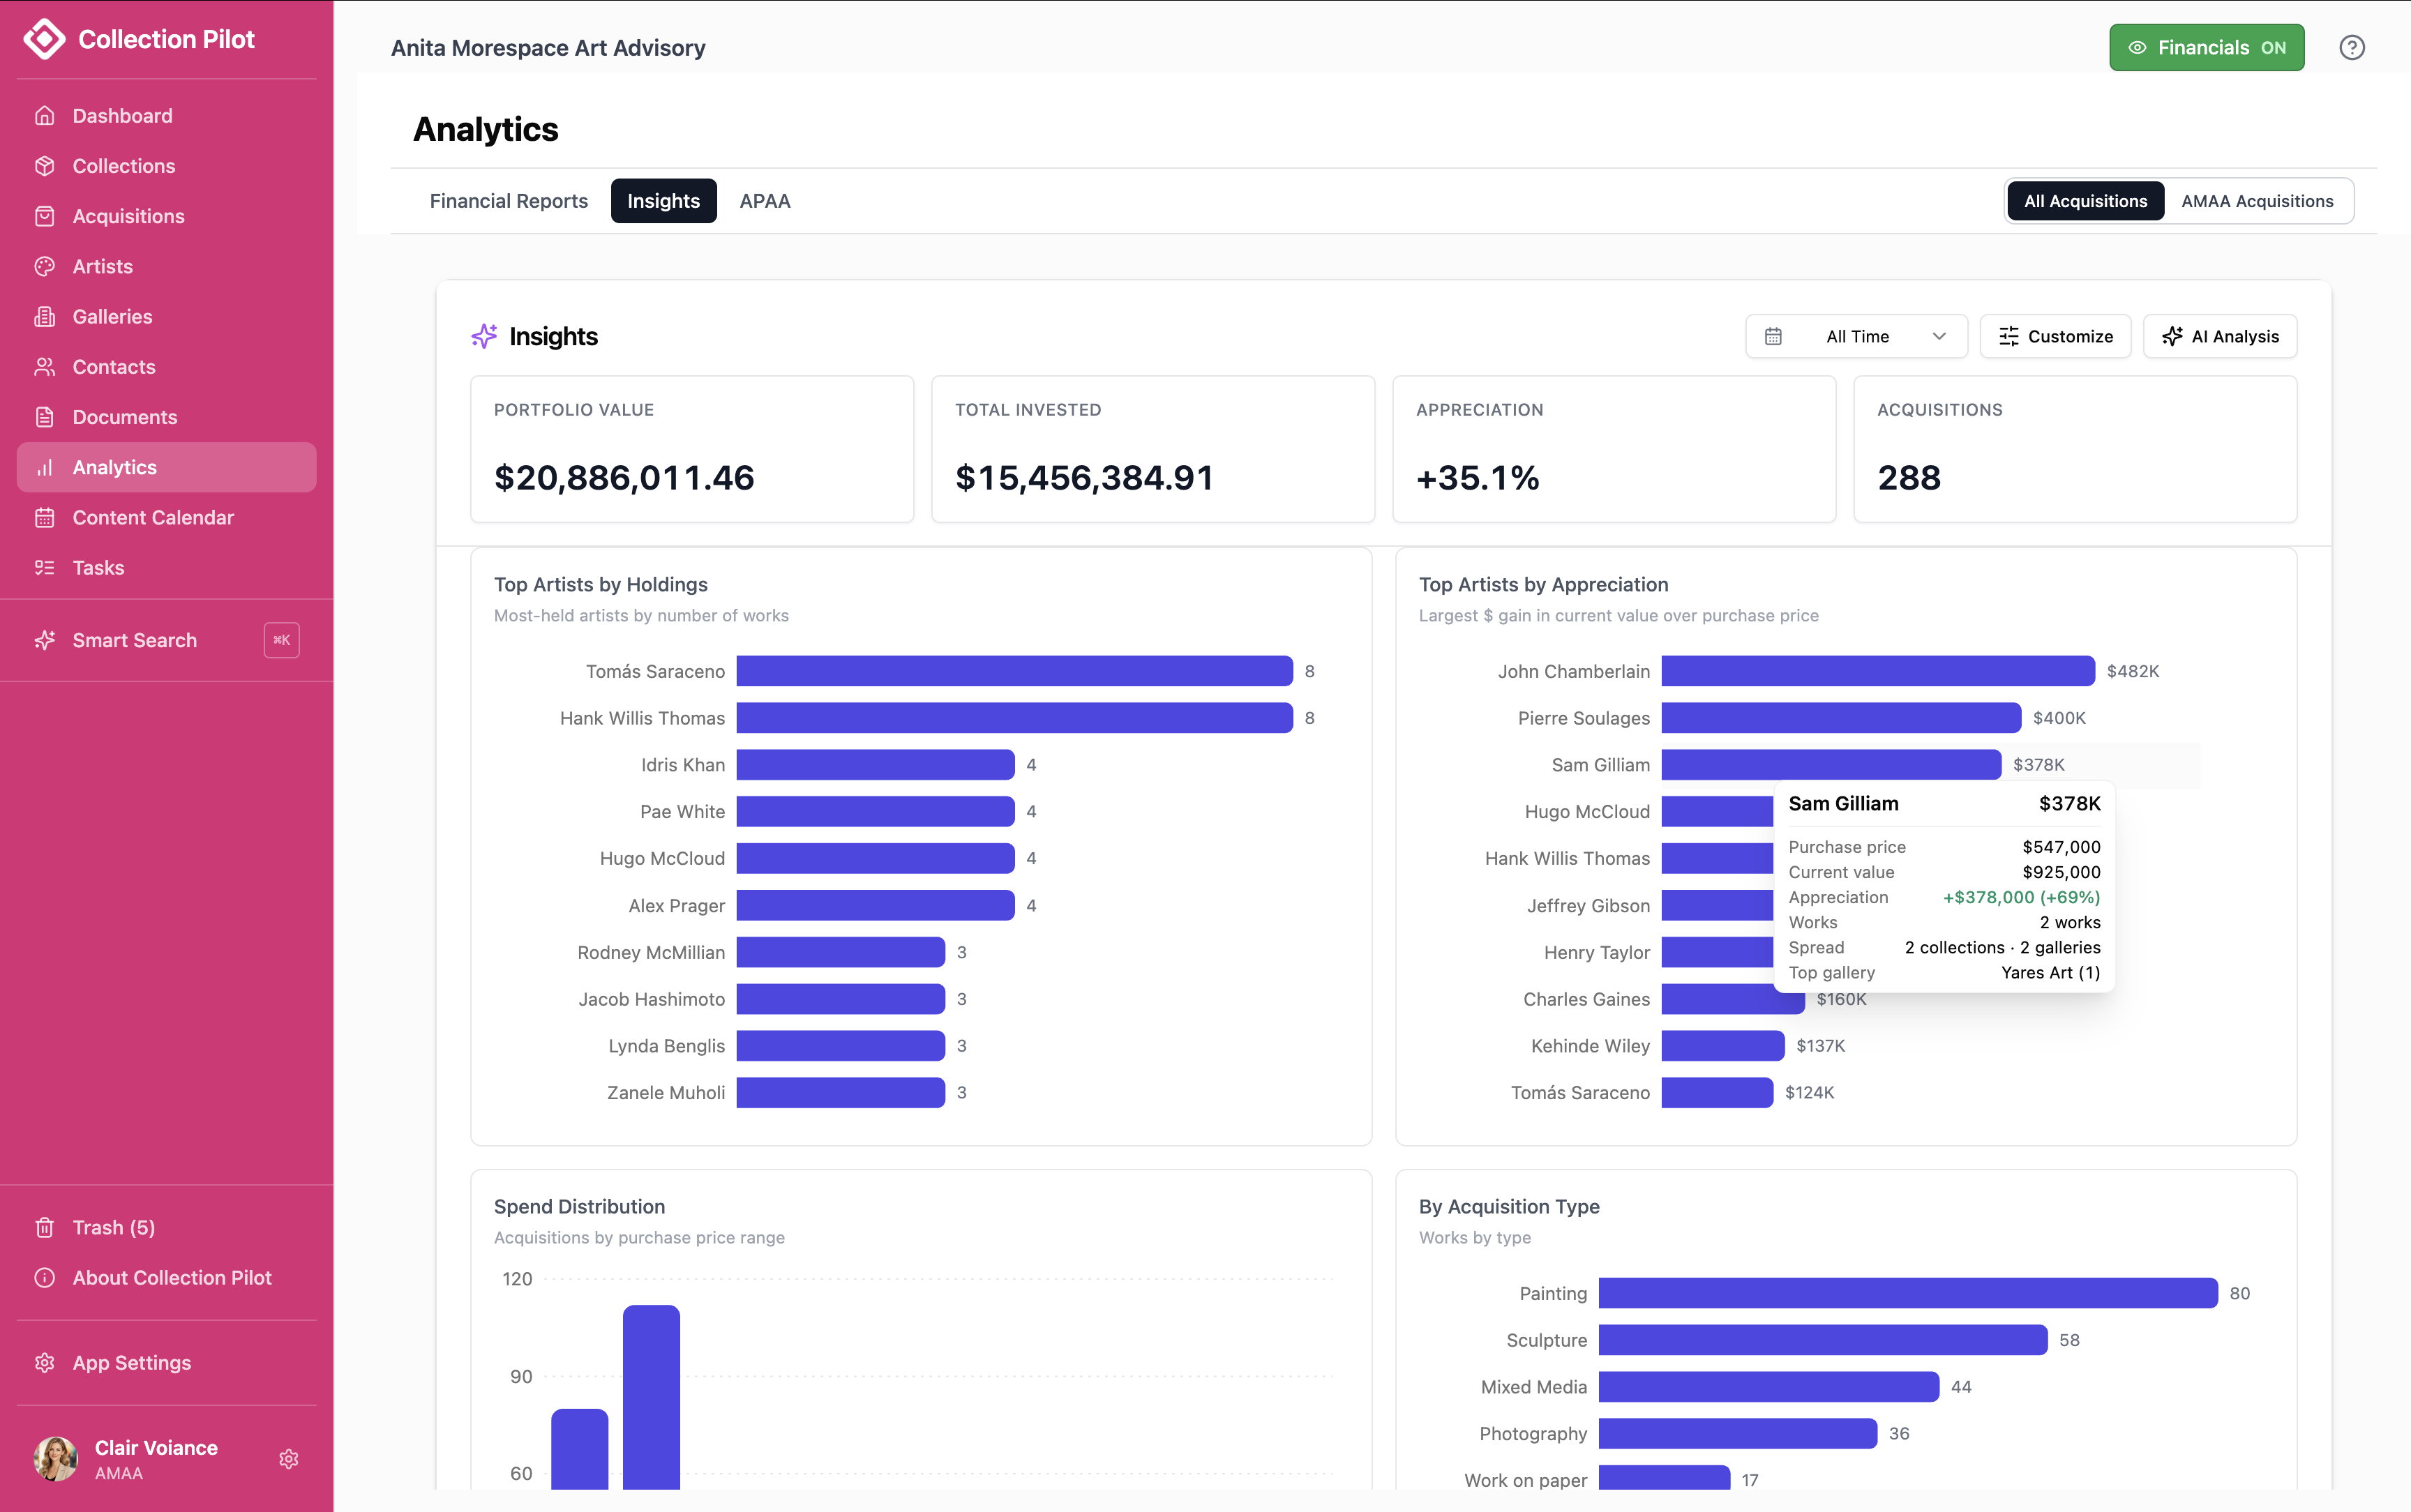Click the AI Analysis sparkle icon
2411x1512 pixels.
2172,336
